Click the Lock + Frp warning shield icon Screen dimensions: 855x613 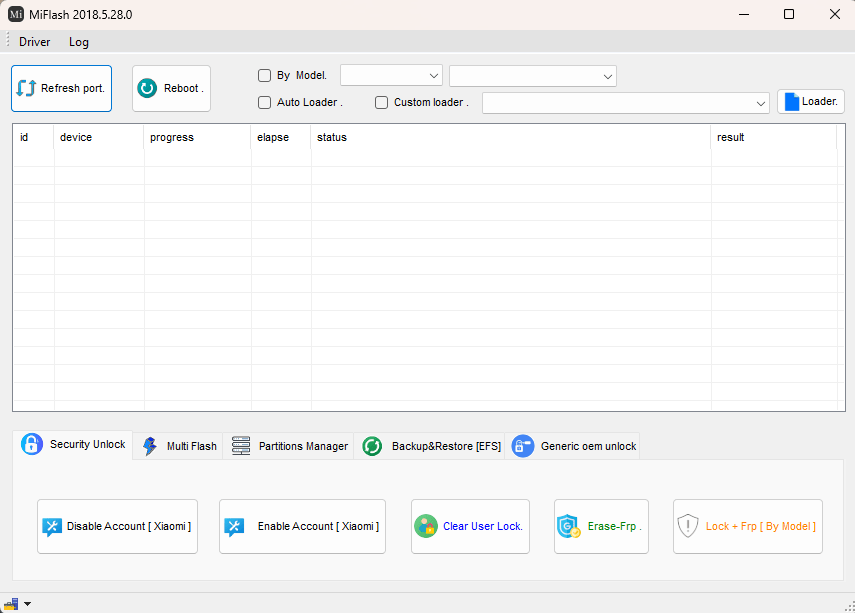(x=688, y=526)
